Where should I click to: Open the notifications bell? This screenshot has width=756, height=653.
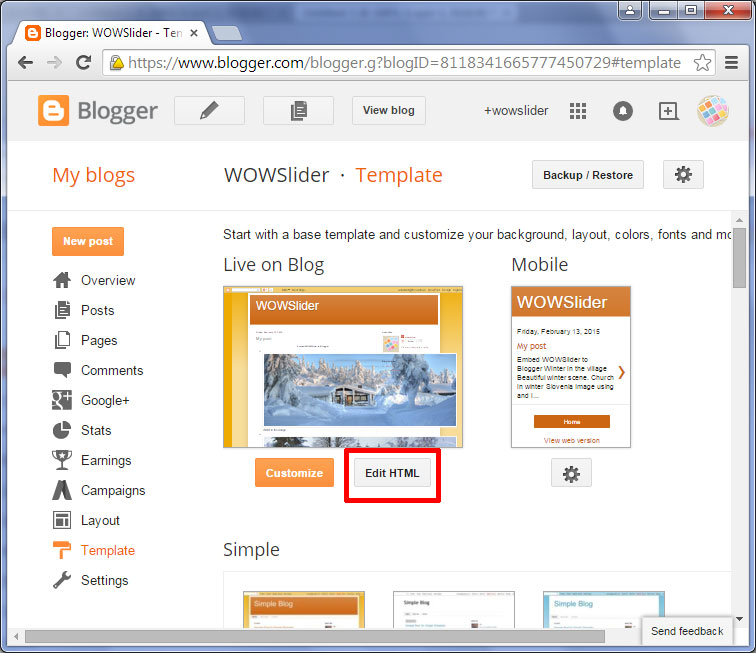click(622, 111)
